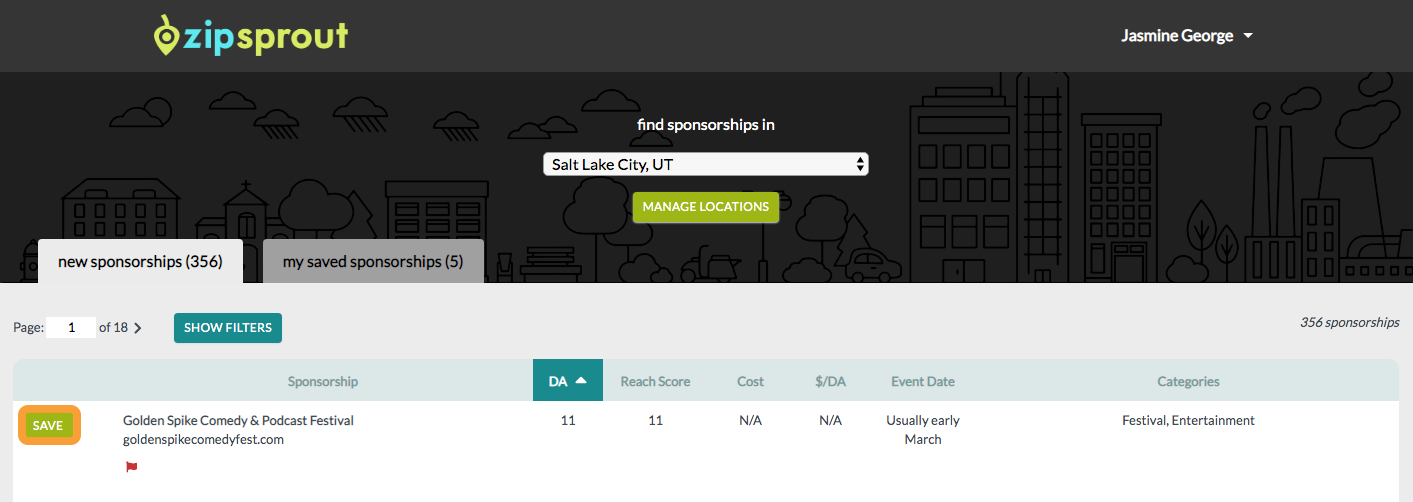Sort by Cost column header
Viewport: 1413px width, 502px height.
[750, 381]
